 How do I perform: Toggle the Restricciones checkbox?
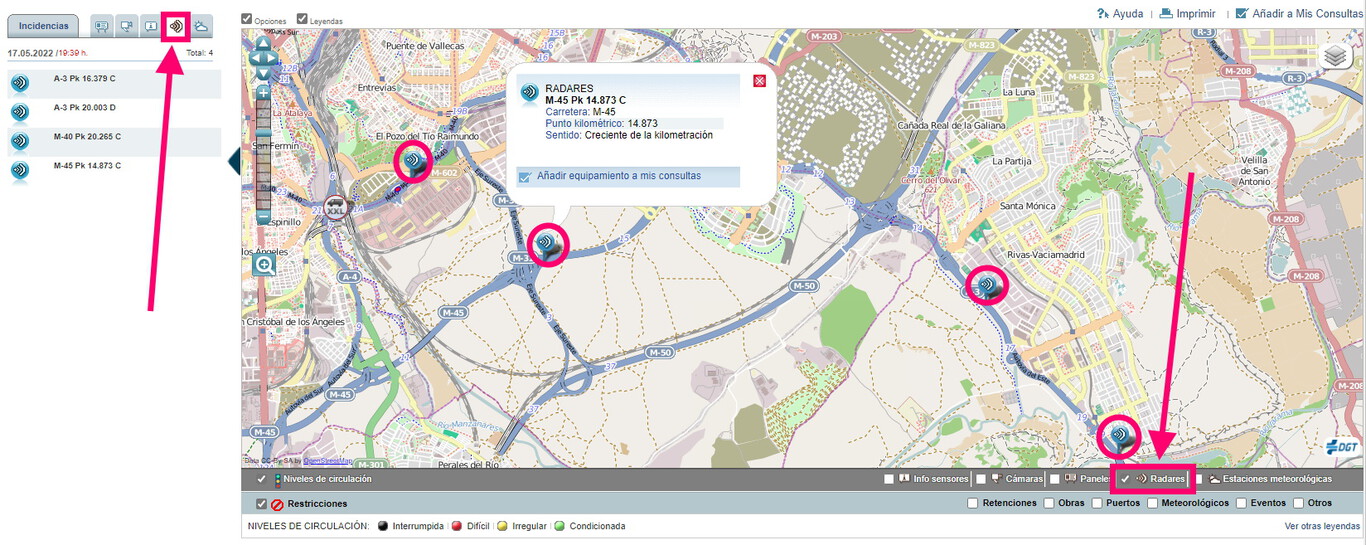(262, 504)
